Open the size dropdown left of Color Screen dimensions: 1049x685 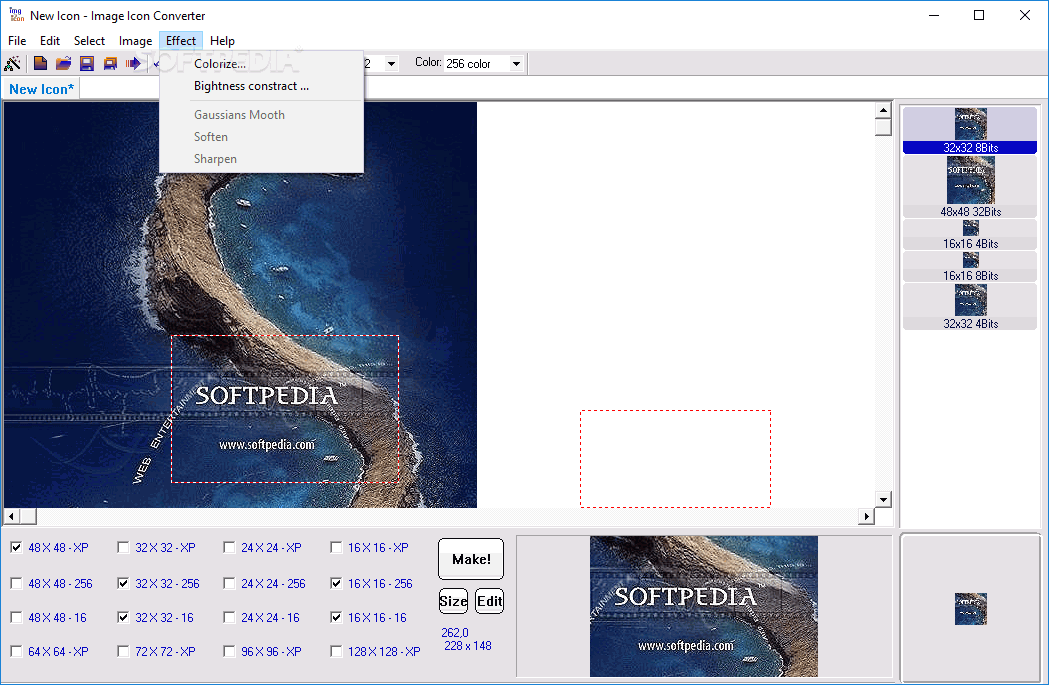[x=391, y=64]
